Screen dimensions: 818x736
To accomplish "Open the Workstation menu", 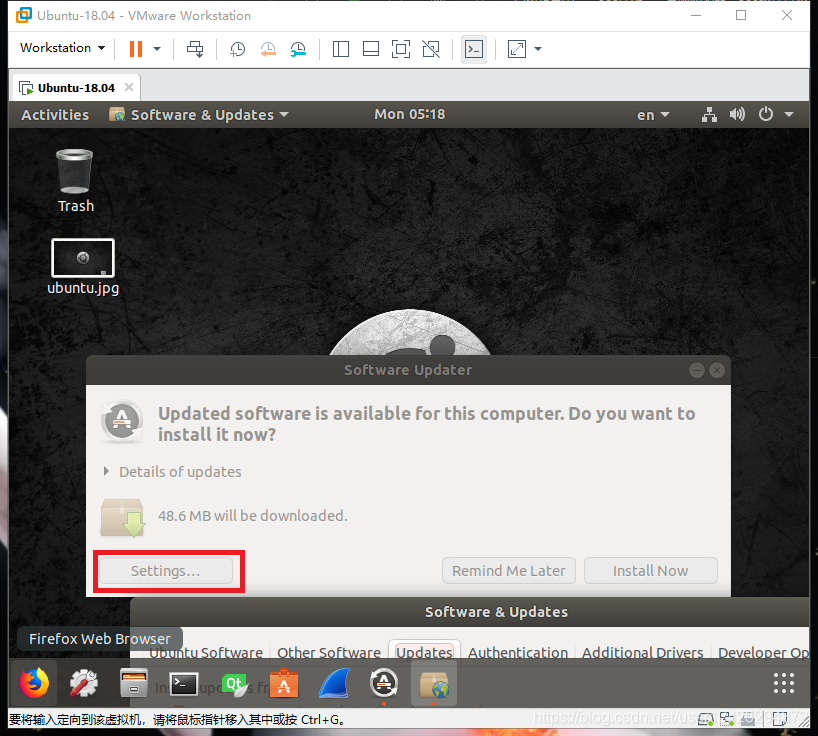I will (62, 47).
